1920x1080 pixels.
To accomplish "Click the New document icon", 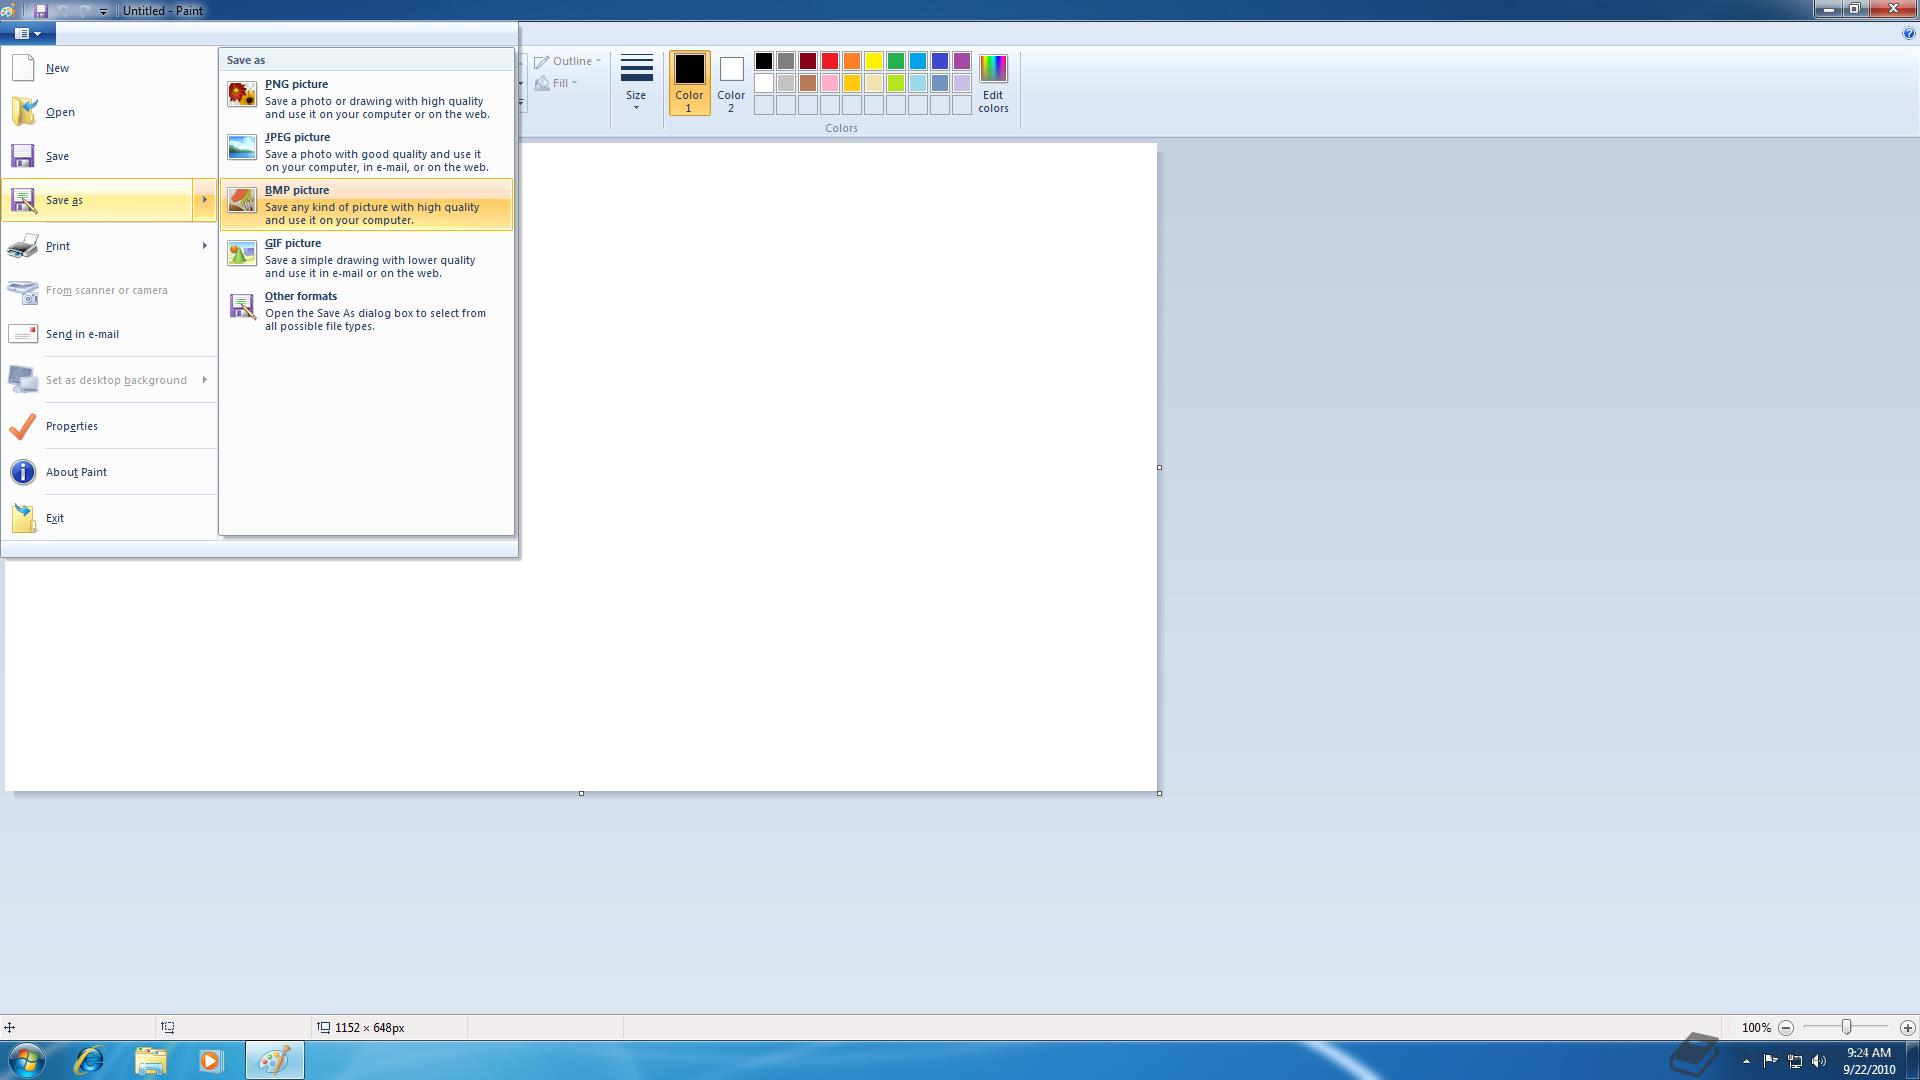I will pos(23,68).
